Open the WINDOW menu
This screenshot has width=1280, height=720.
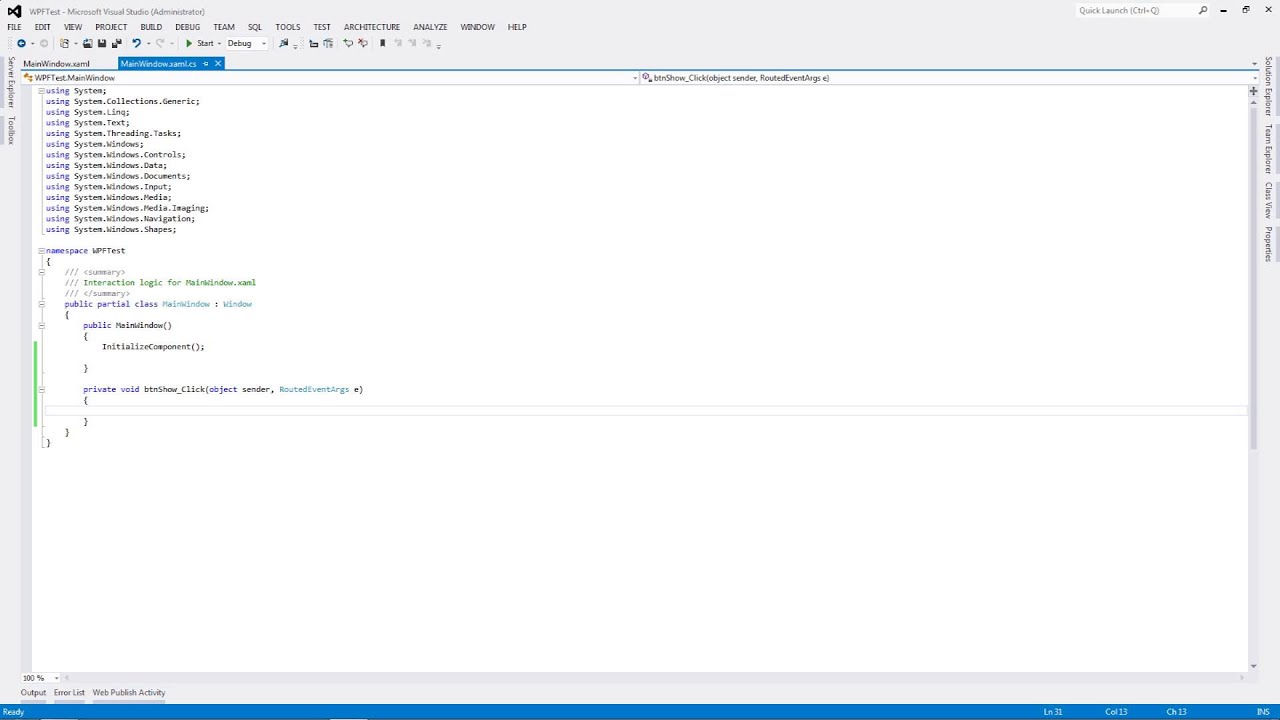tap(477, 27)
